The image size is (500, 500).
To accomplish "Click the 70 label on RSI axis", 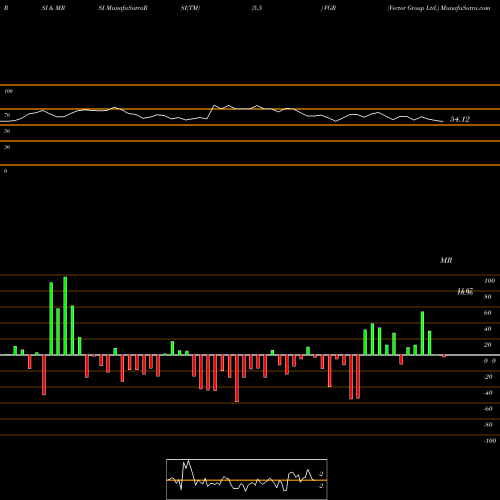I will pyautogui.click(x=7, y=115).
